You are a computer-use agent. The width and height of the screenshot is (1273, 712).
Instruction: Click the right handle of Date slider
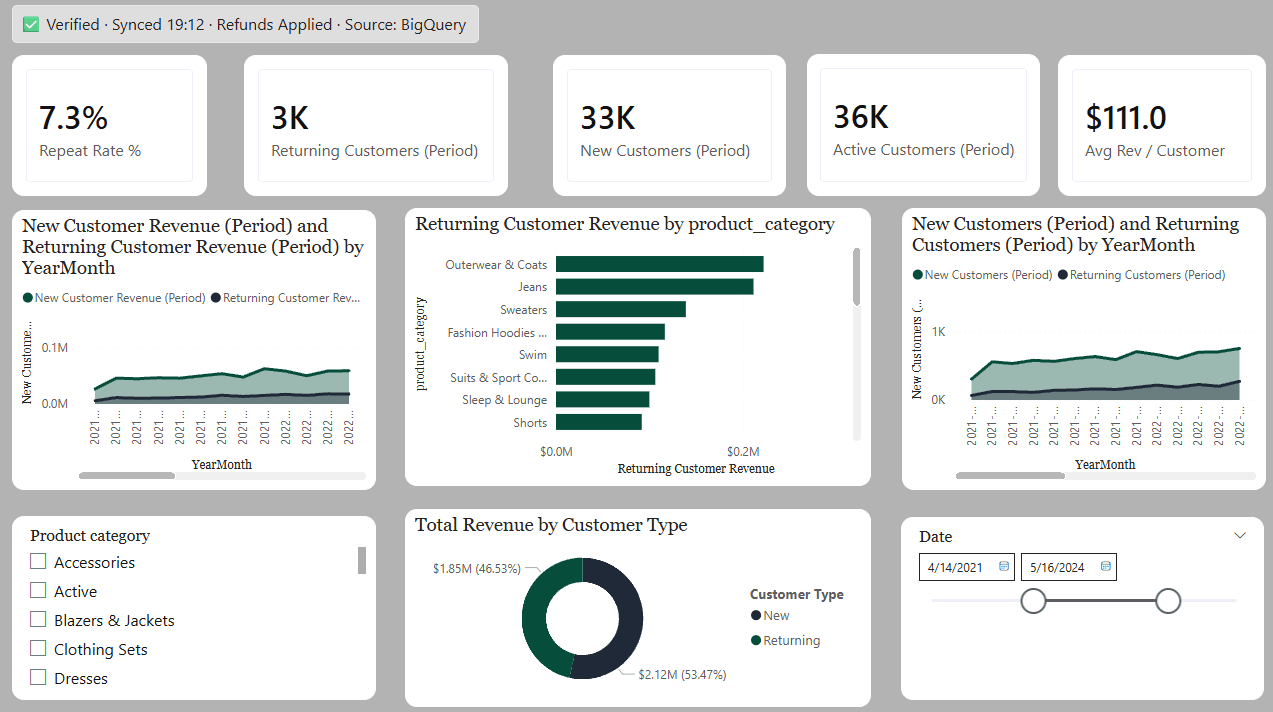1168,601
